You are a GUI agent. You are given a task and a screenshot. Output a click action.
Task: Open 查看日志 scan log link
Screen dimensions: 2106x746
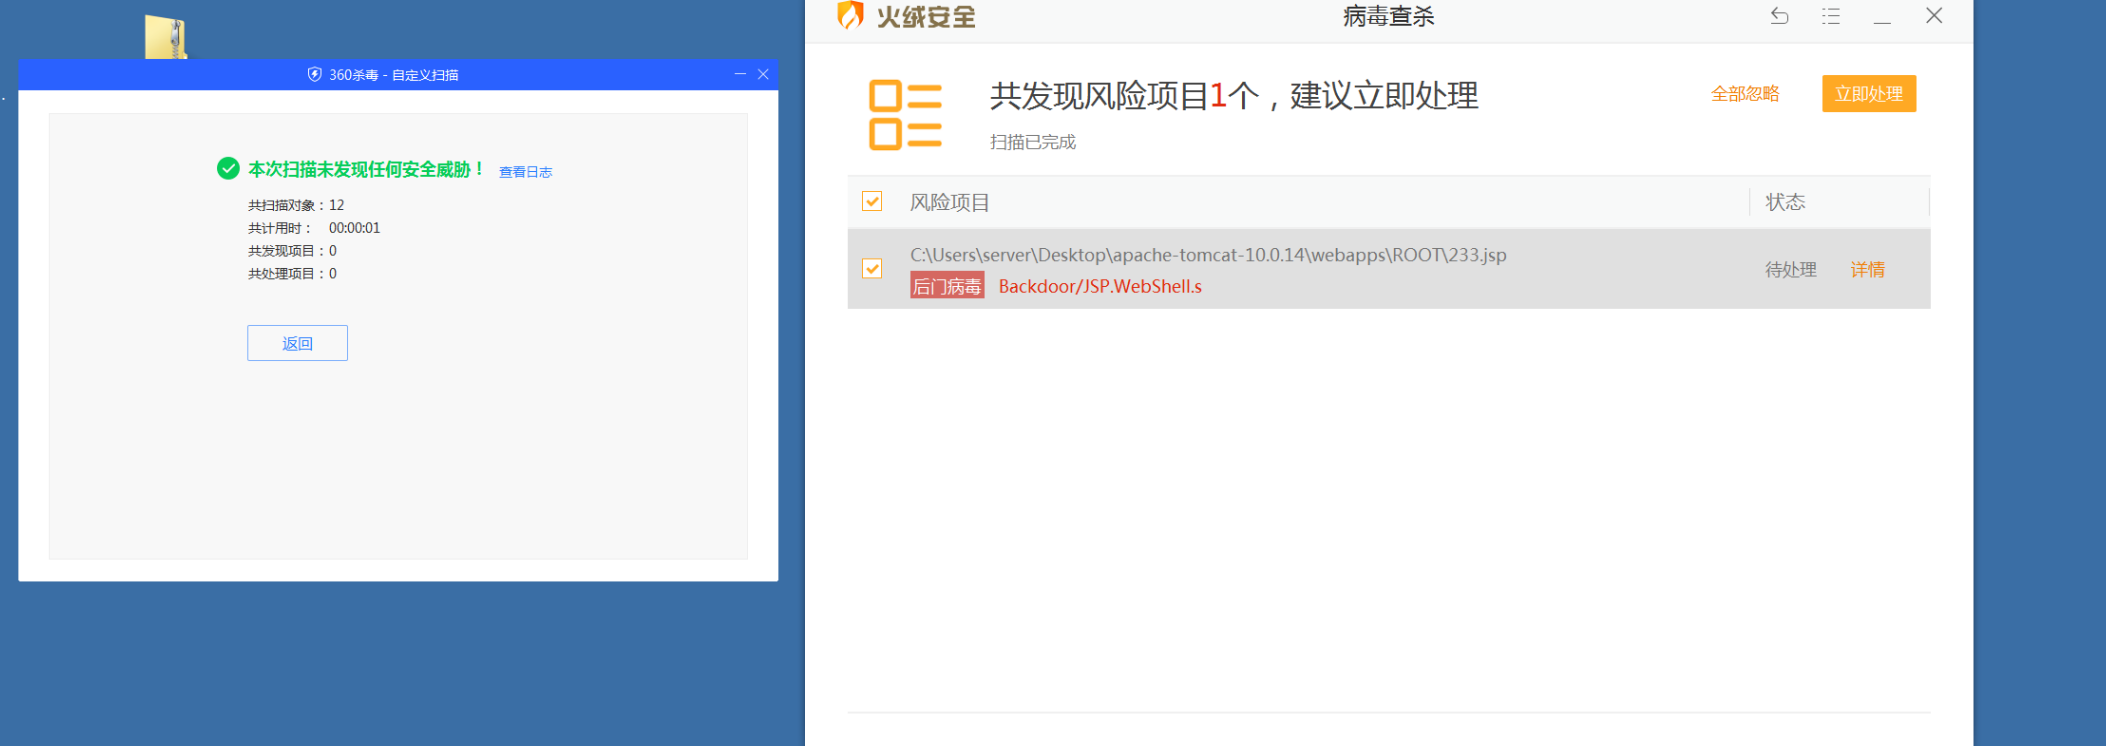525,172
